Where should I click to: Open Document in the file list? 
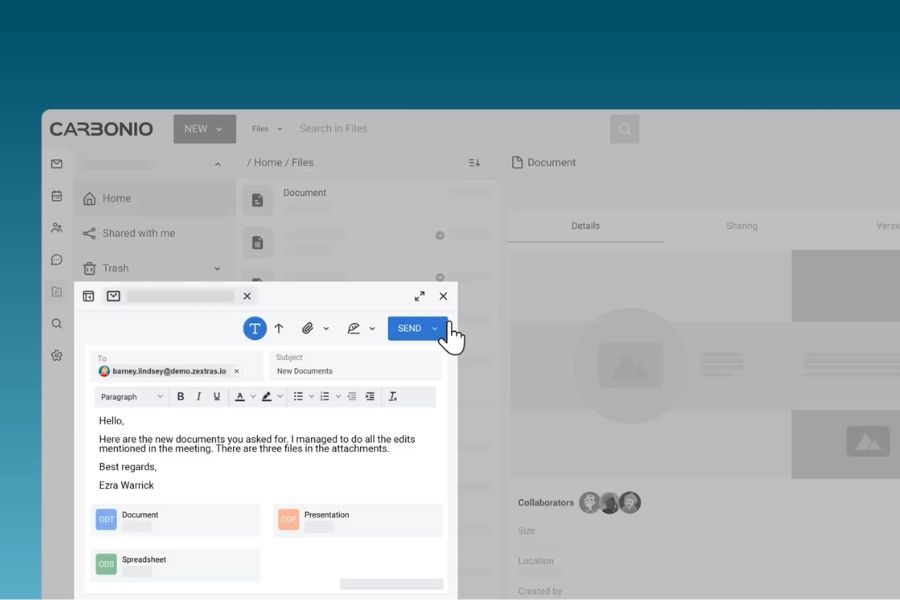[x=367, y=200]
